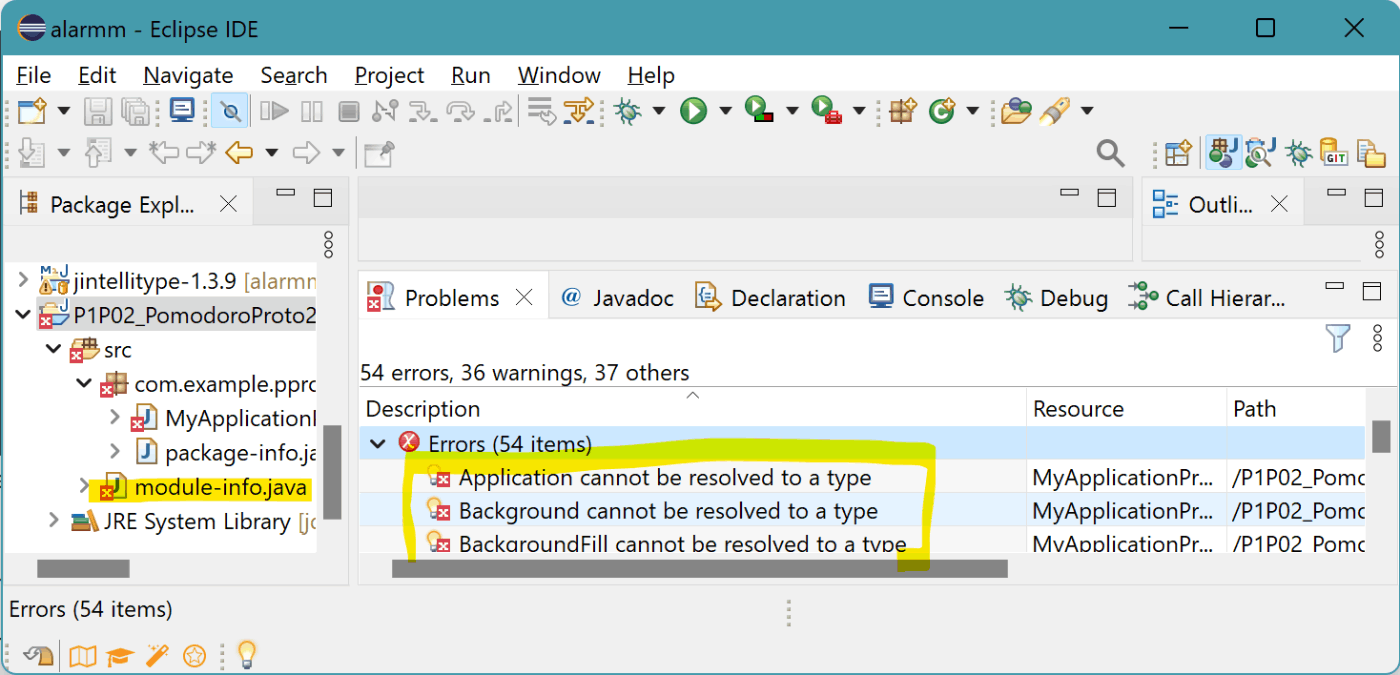This screenshot has height=675, width=1400.
Task: Close the Problems view tab
Action: 524,297
